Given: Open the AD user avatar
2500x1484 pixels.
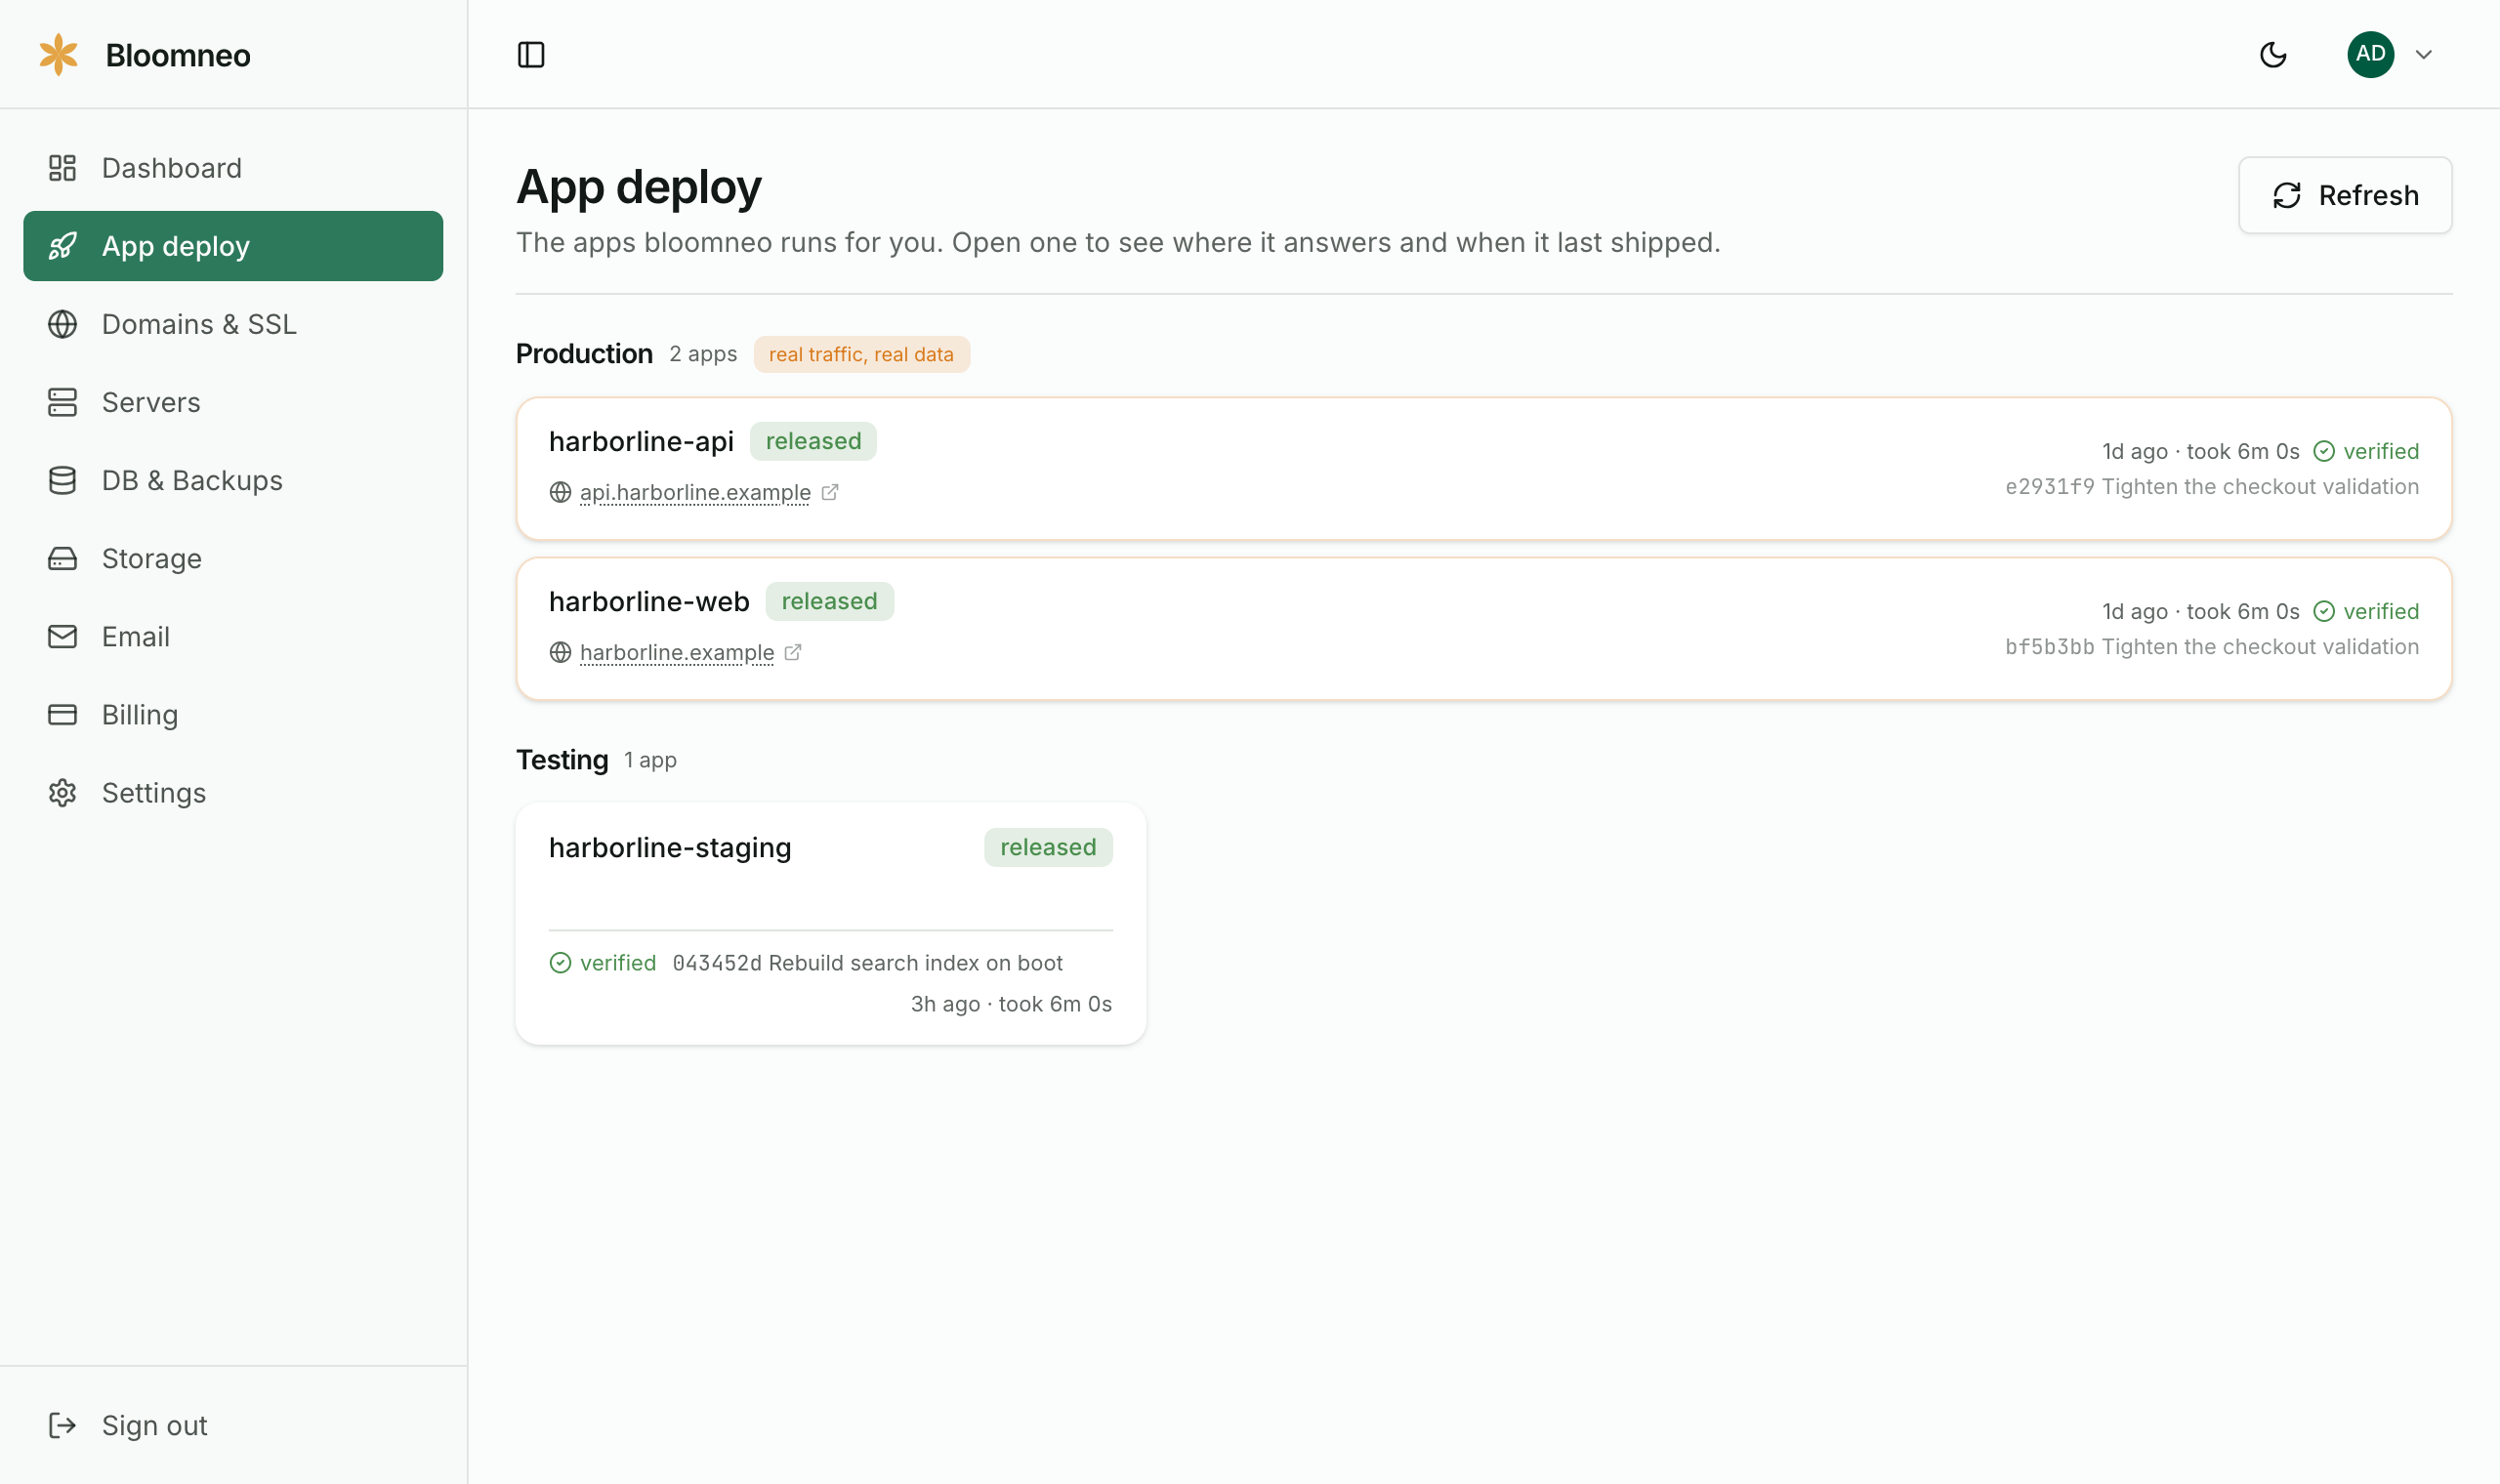Looking at the screenshot, I should [x=2370, y=54].
